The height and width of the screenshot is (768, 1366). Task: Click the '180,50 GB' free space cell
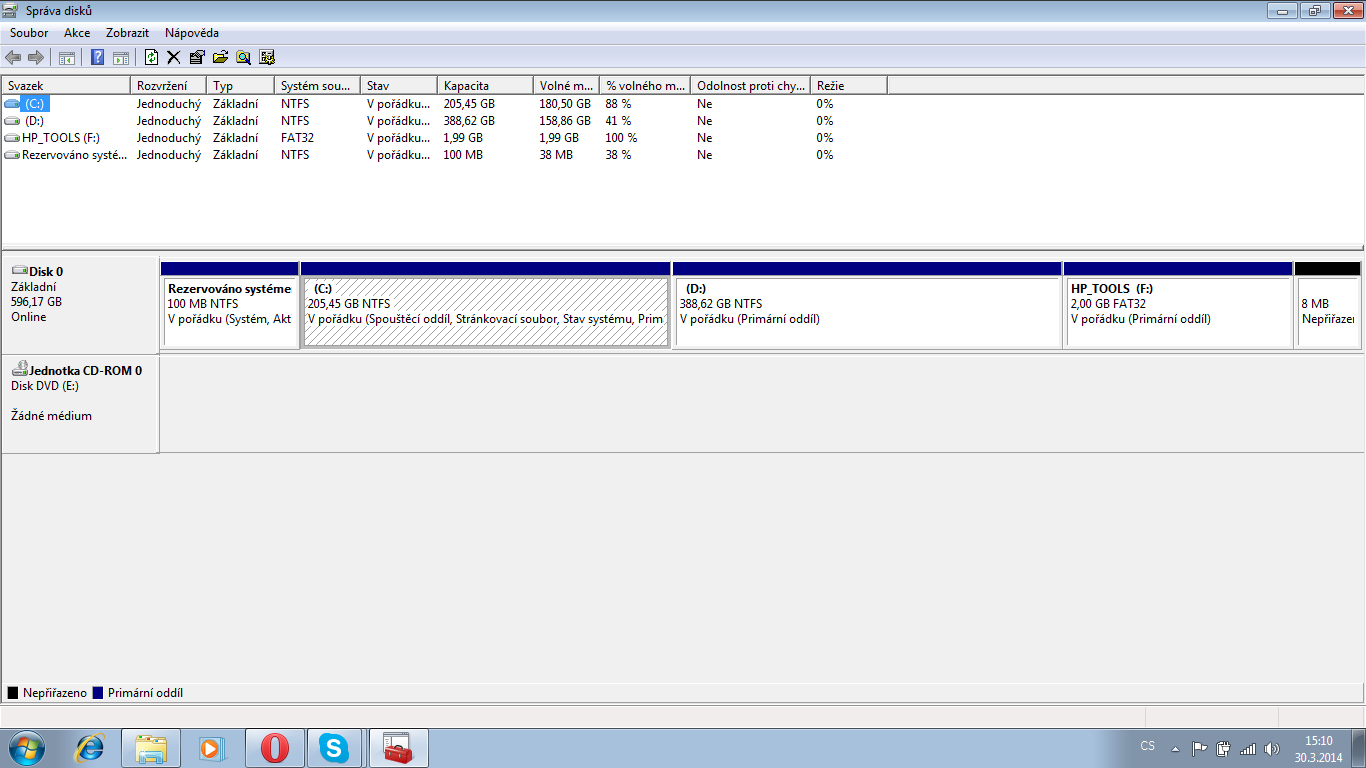pyautogui.click(x=565, y=104)
